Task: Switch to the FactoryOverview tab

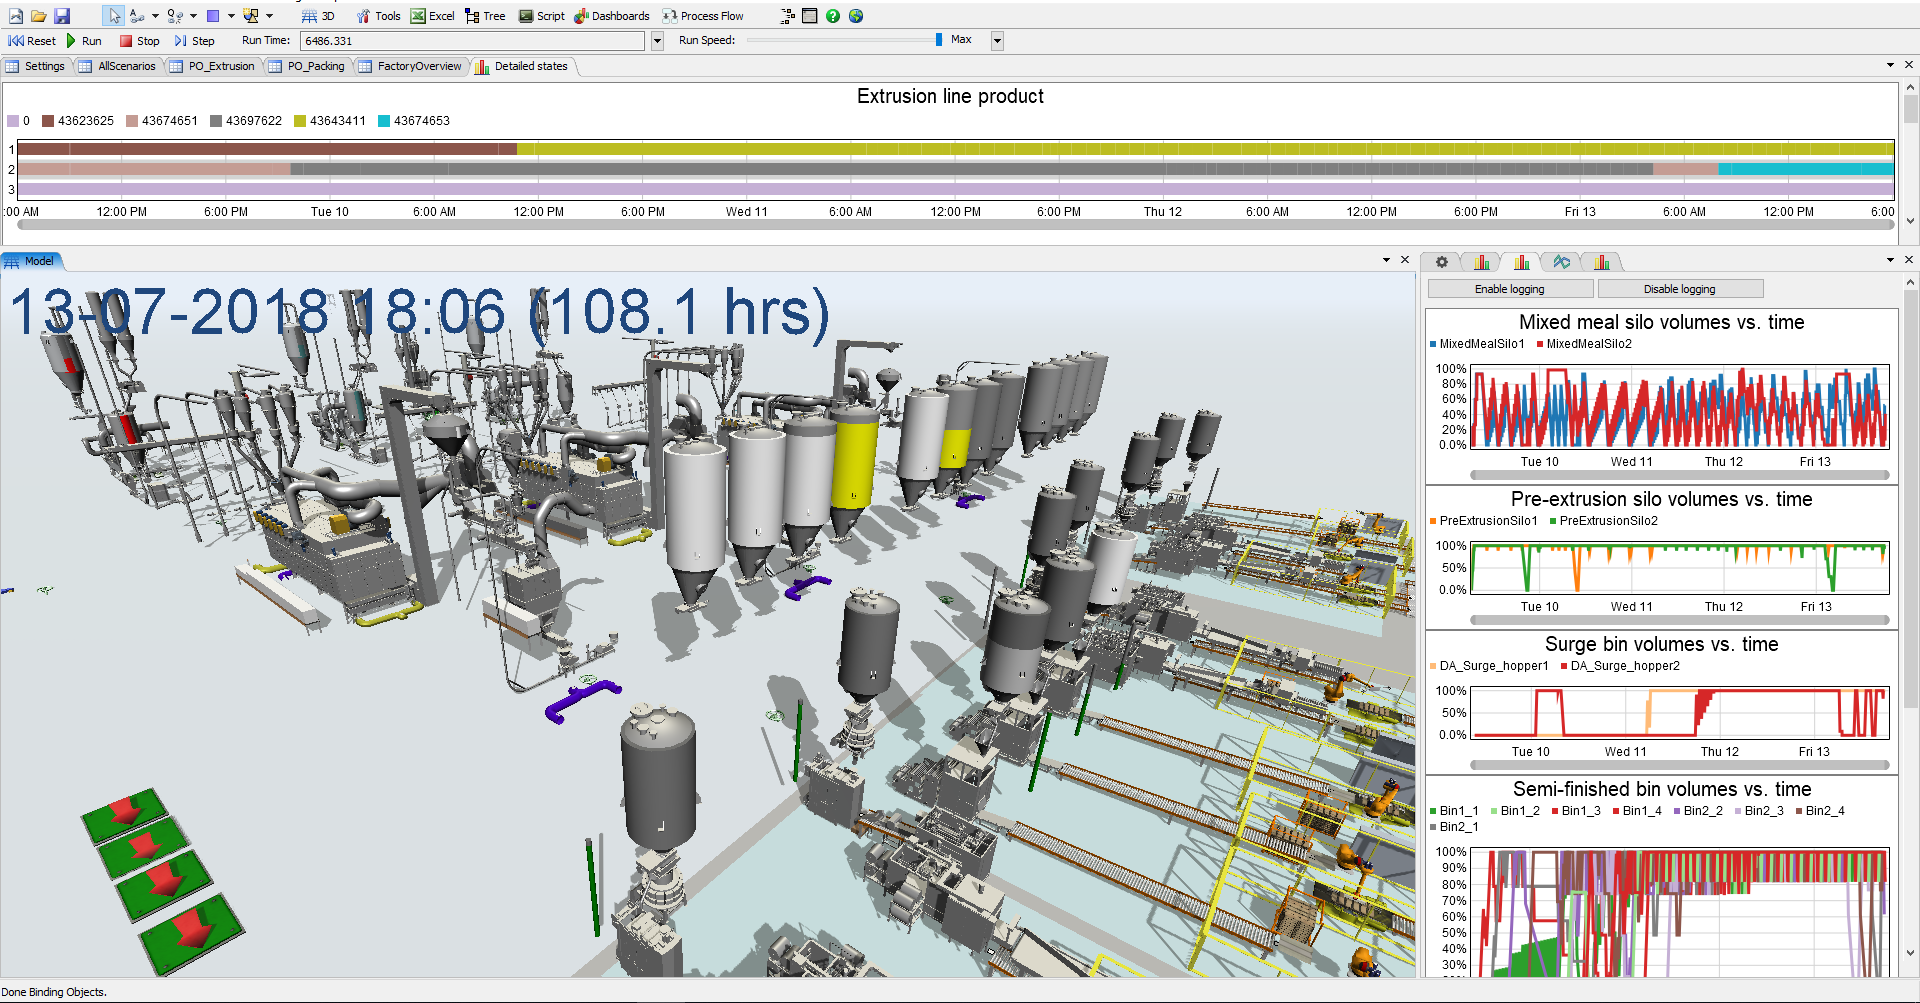Action: [410, 66]
